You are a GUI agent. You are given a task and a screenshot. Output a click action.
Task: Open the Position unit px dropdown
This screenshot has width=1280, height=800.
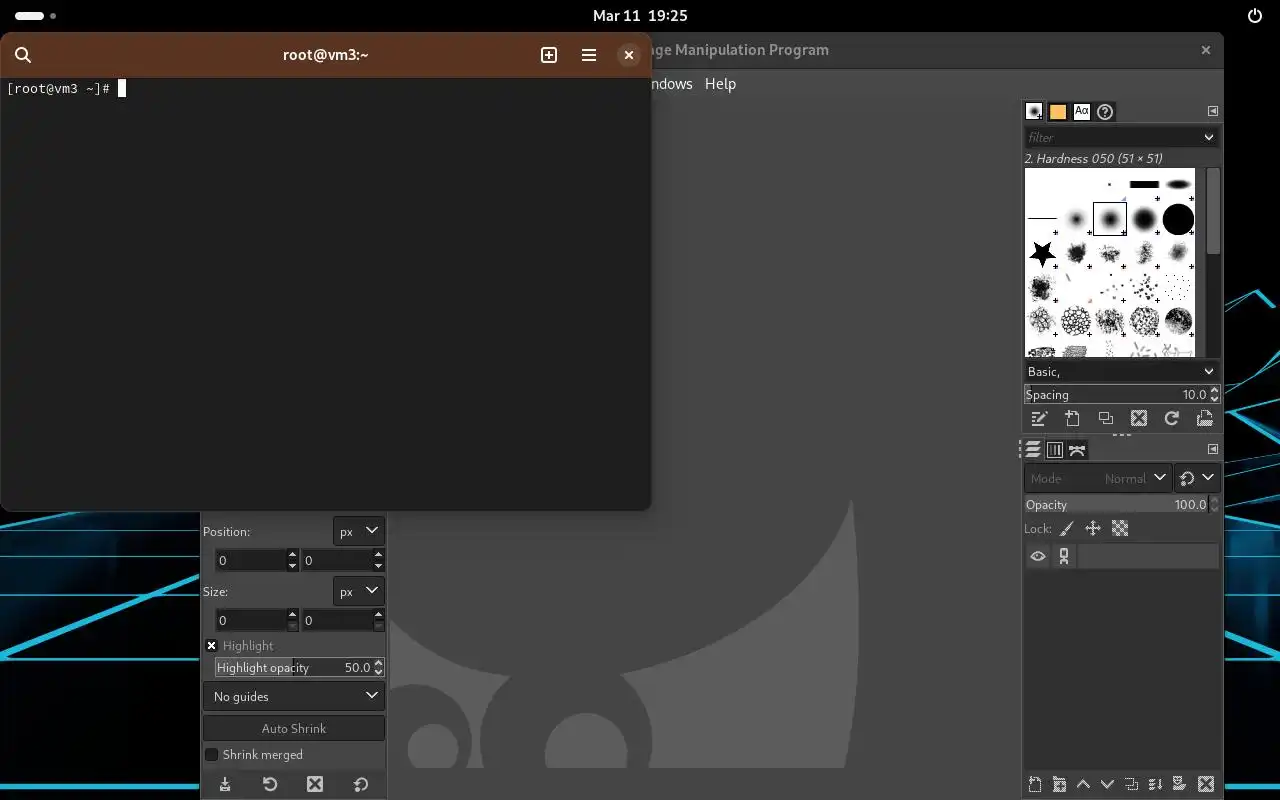359,531
